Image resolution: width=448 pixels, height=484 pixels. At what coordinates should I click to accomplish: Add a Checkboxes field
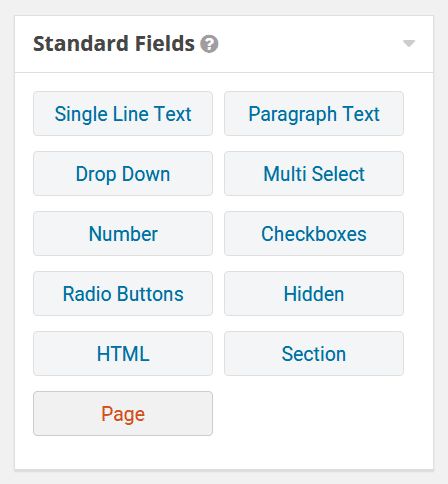pos(314,234)
